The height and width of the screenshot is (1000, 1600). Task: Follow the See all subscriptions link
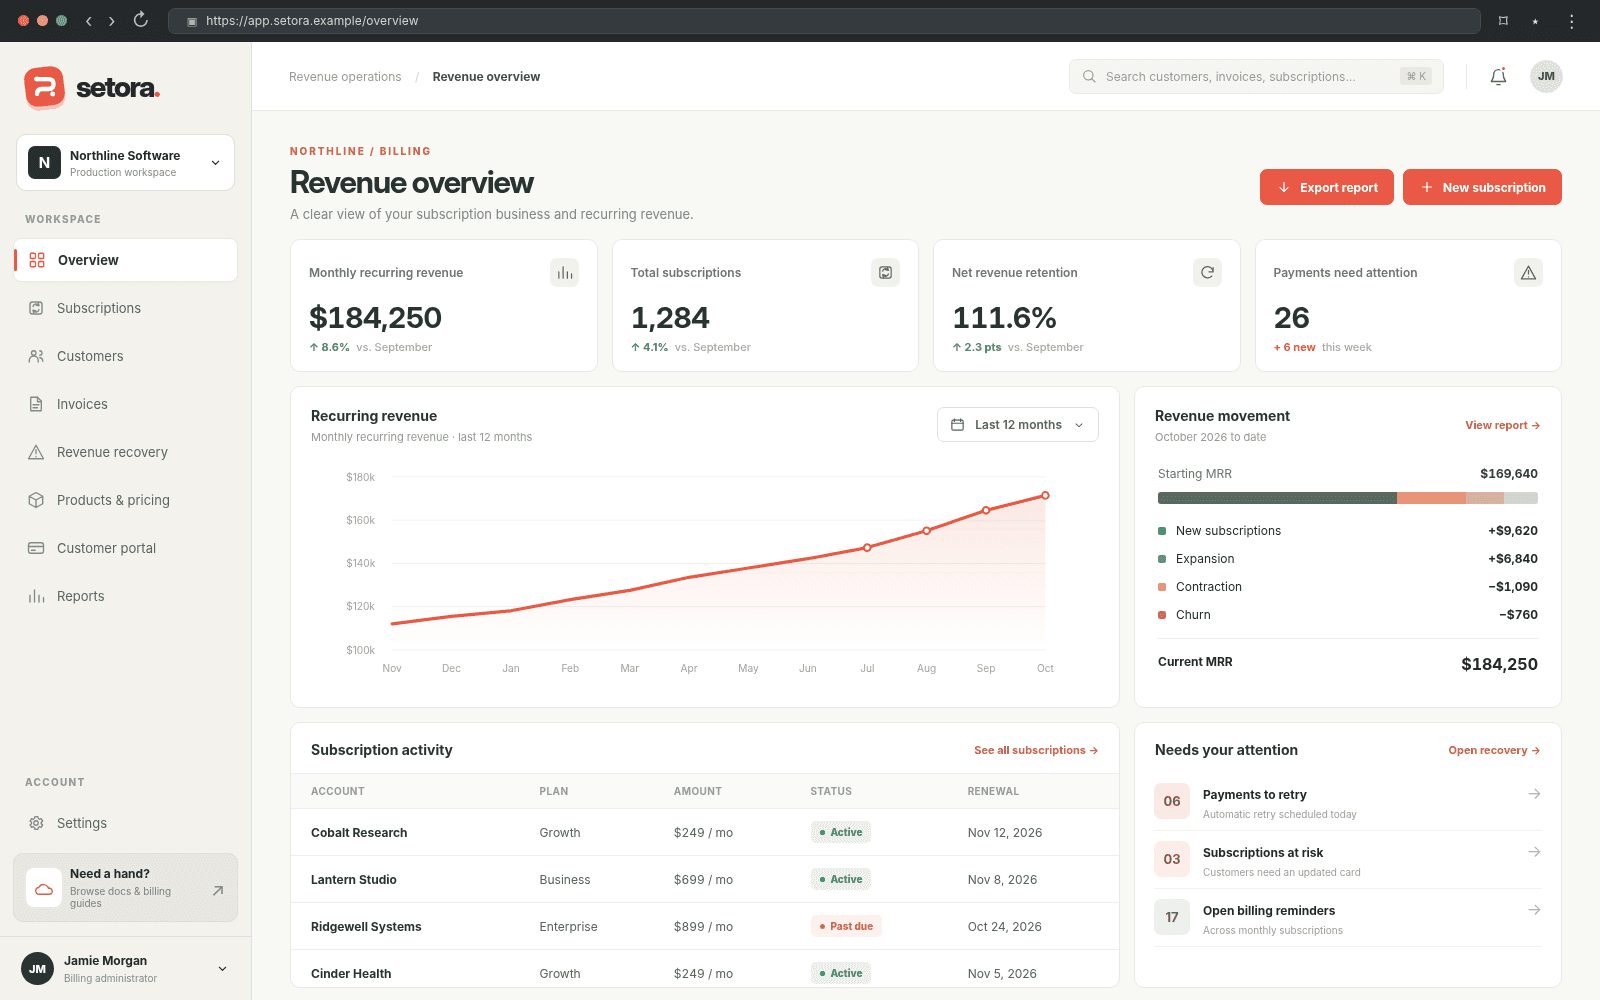pos(1036,750)
